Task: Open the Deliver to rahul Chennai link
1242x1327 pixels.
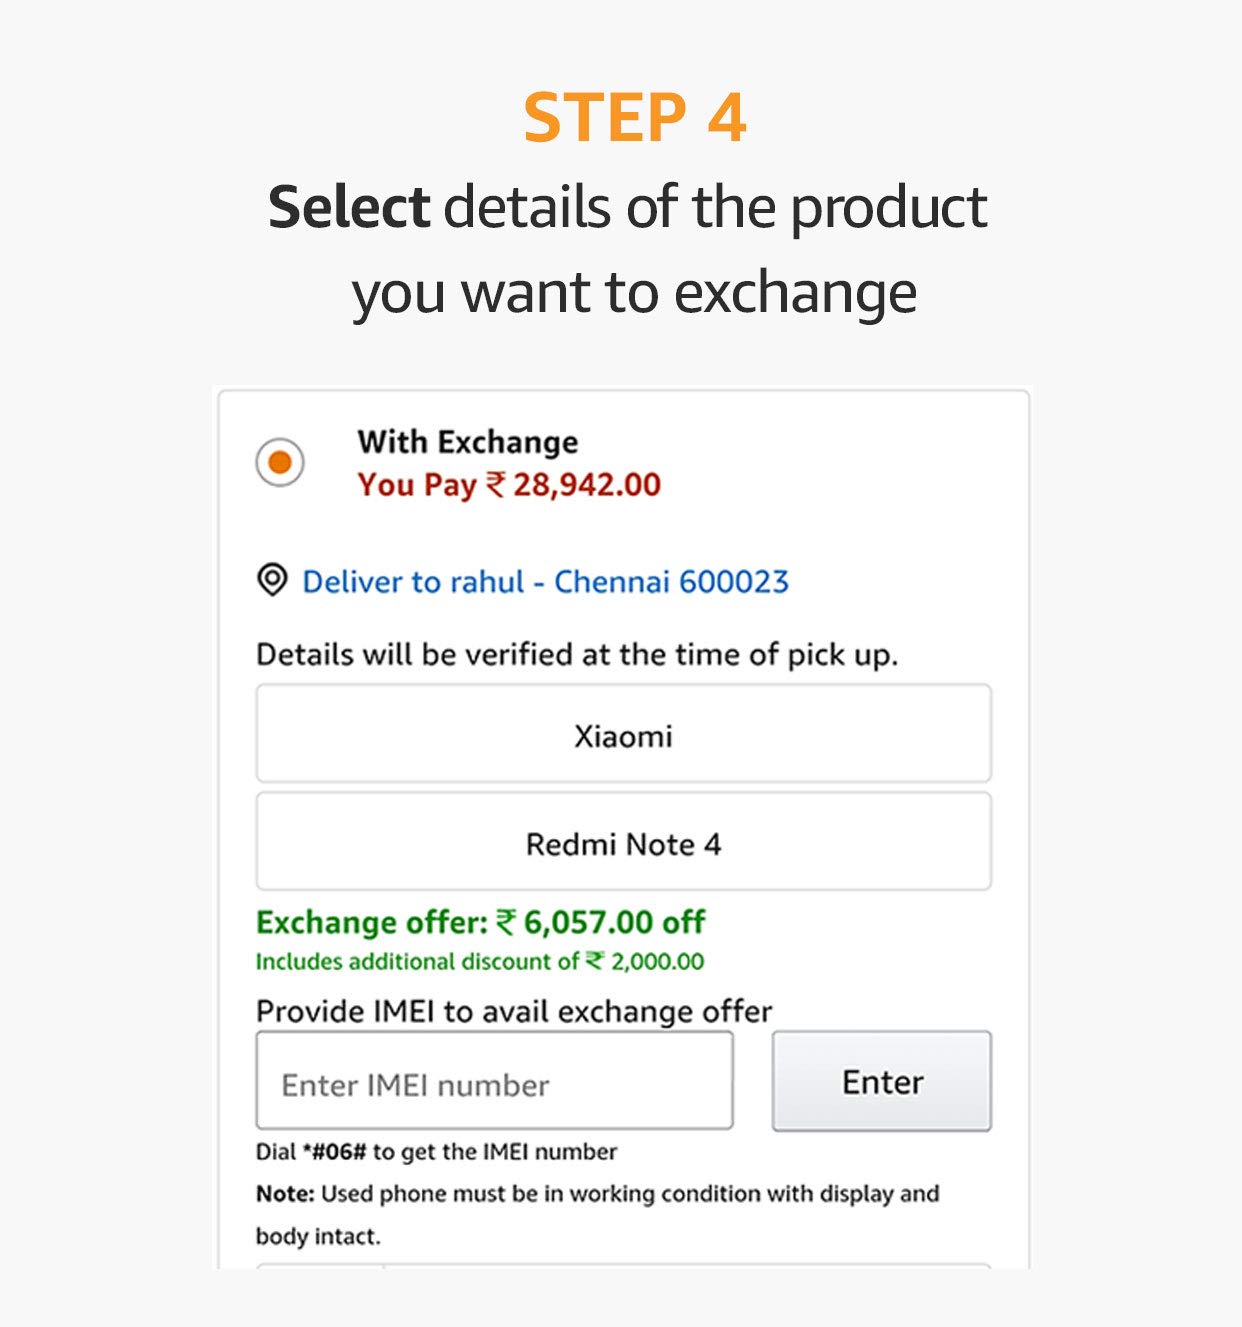Action: tap(545, 581)
